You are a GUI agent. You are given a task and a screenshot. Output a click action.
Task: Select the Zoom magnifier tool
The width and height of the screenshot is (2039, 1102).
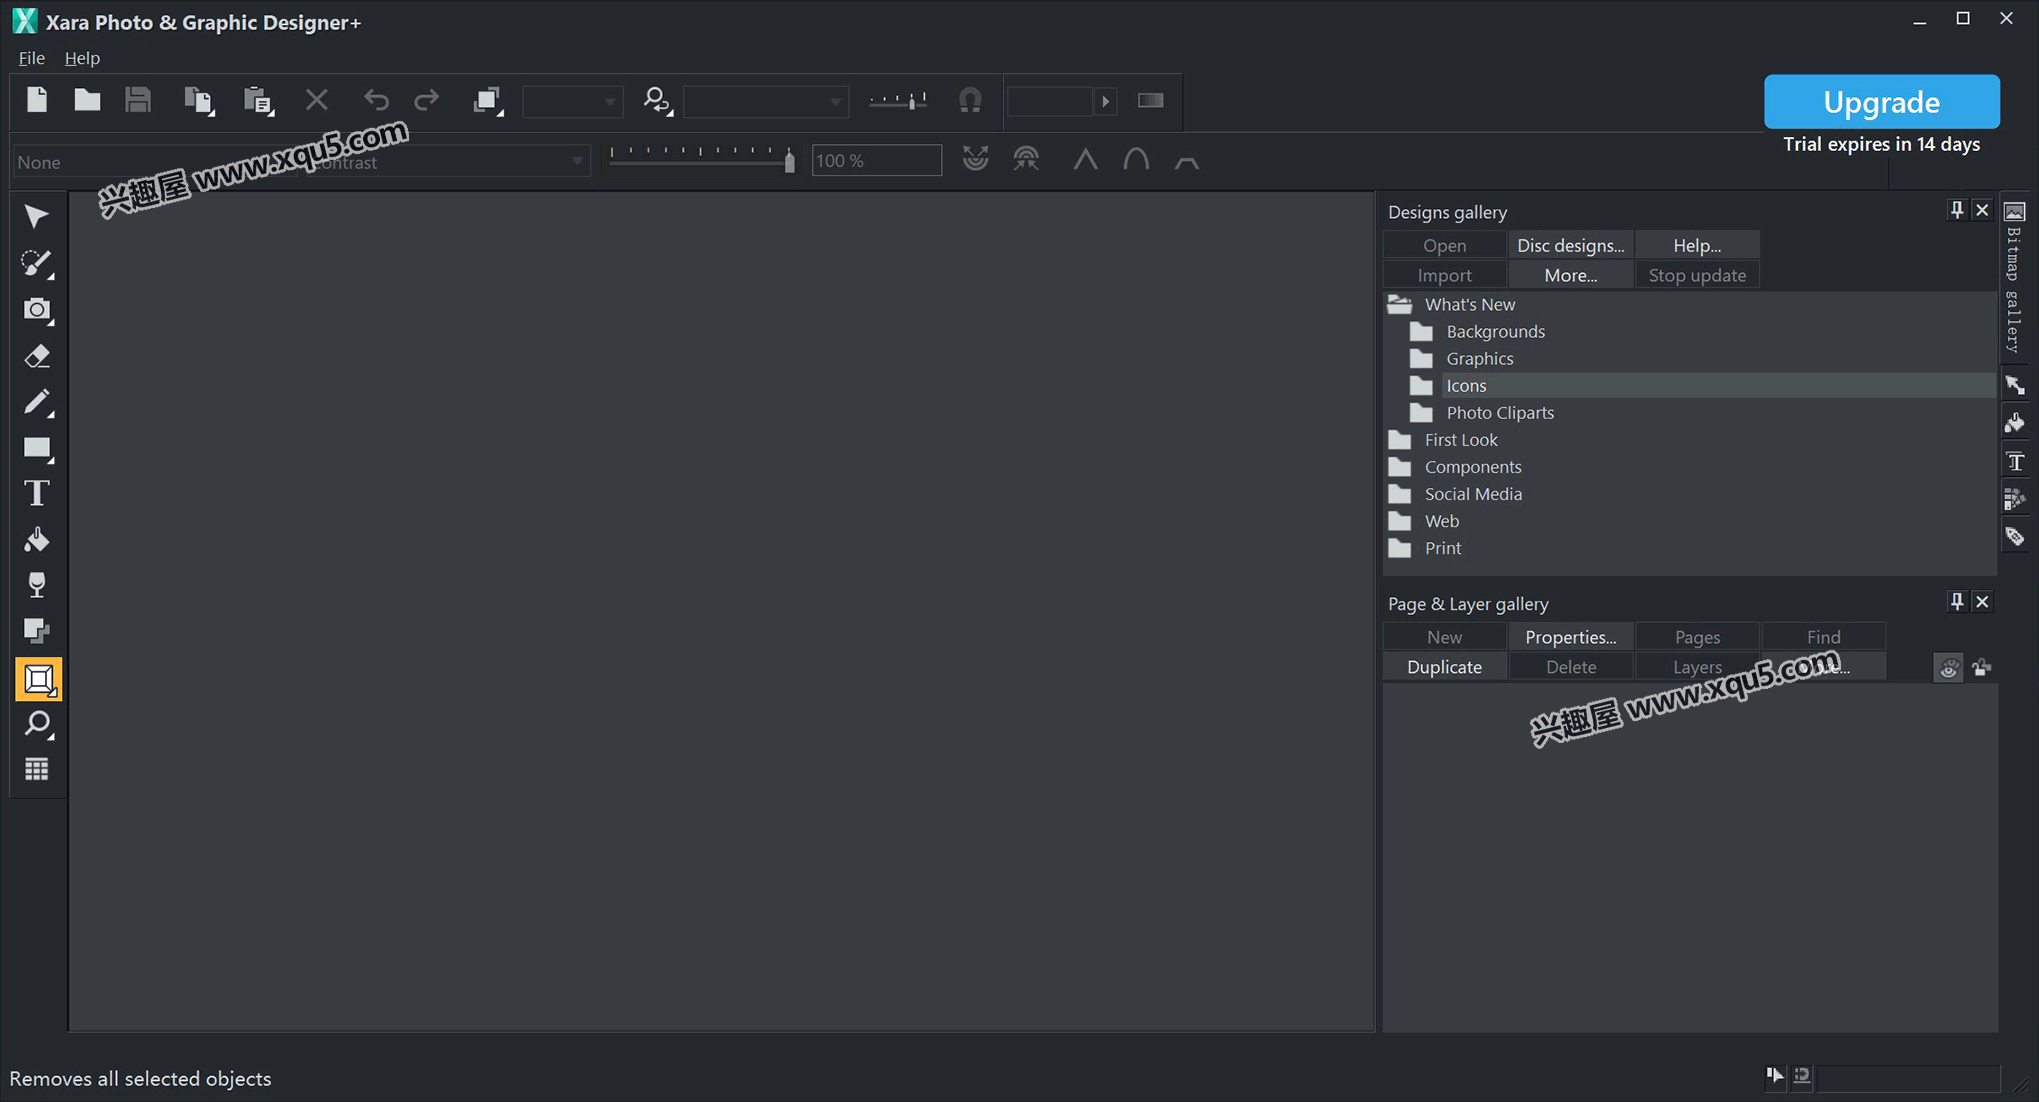pos(38,724)
